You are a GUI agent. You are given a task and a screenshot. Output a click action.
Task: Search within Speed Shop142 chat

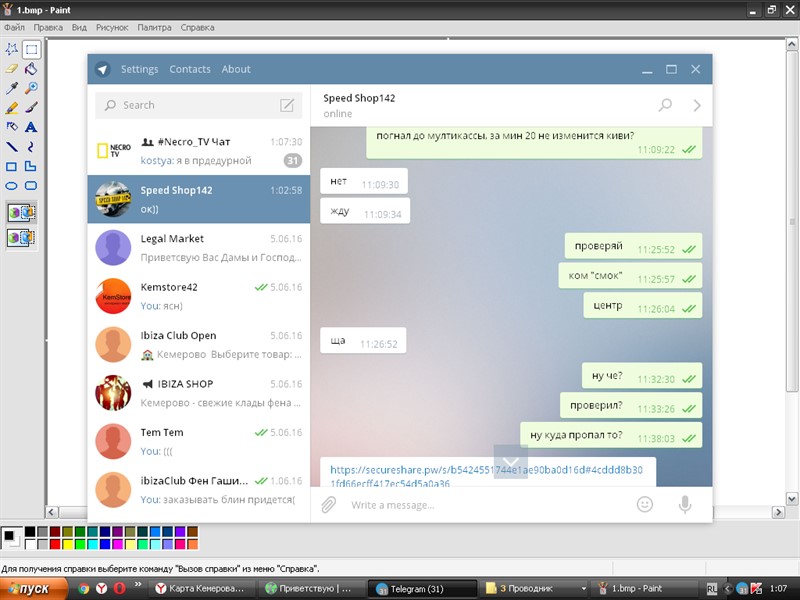[x=665, y=105]
